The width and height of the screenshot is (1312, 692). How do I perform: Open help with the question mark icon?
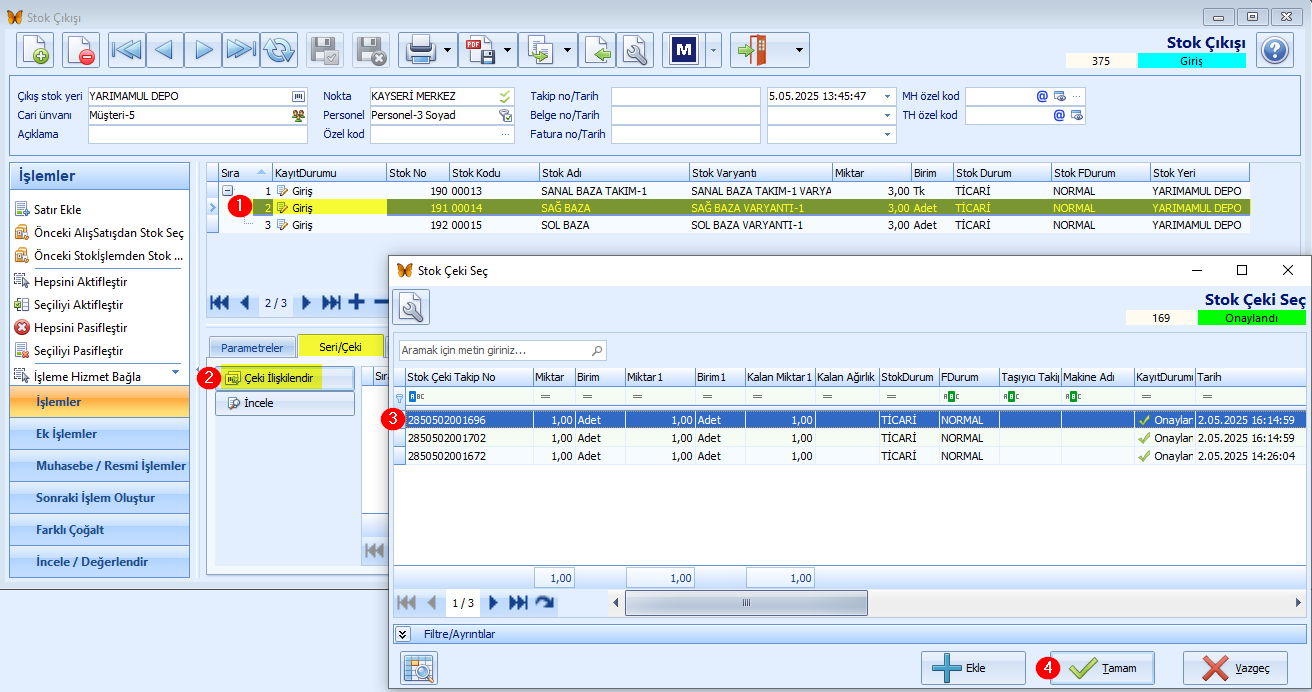point(1274,50)
